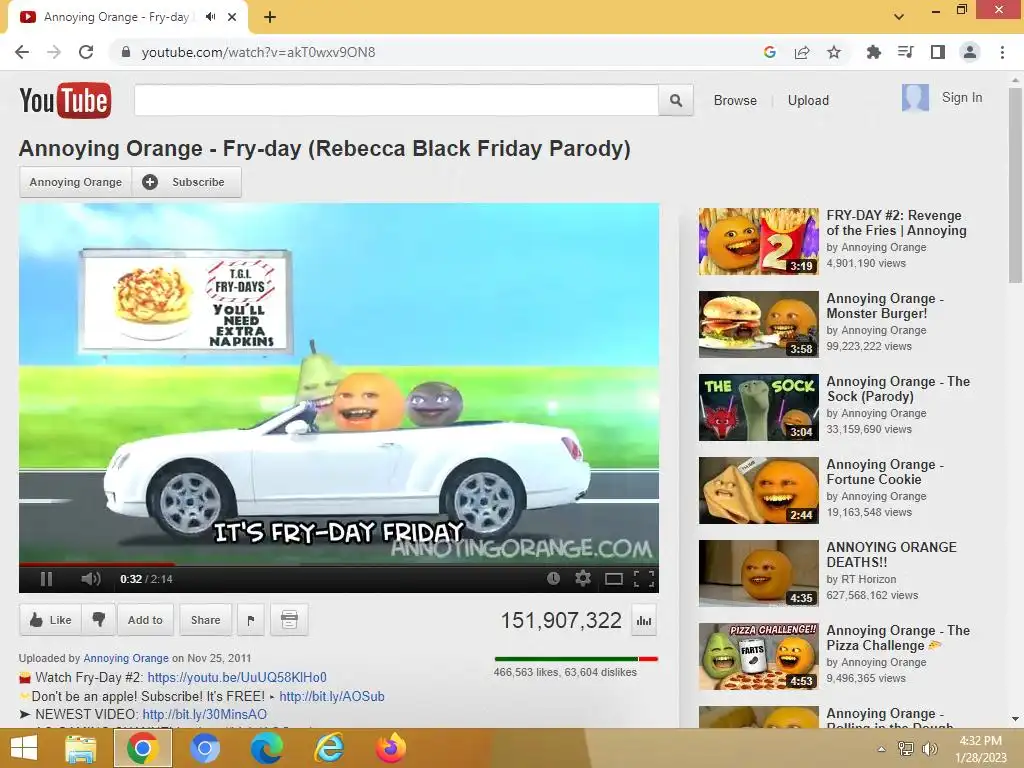Open system volume tray icon
Screen dimensions: 1024x768
pyautogui.click(x=929, y=749)
